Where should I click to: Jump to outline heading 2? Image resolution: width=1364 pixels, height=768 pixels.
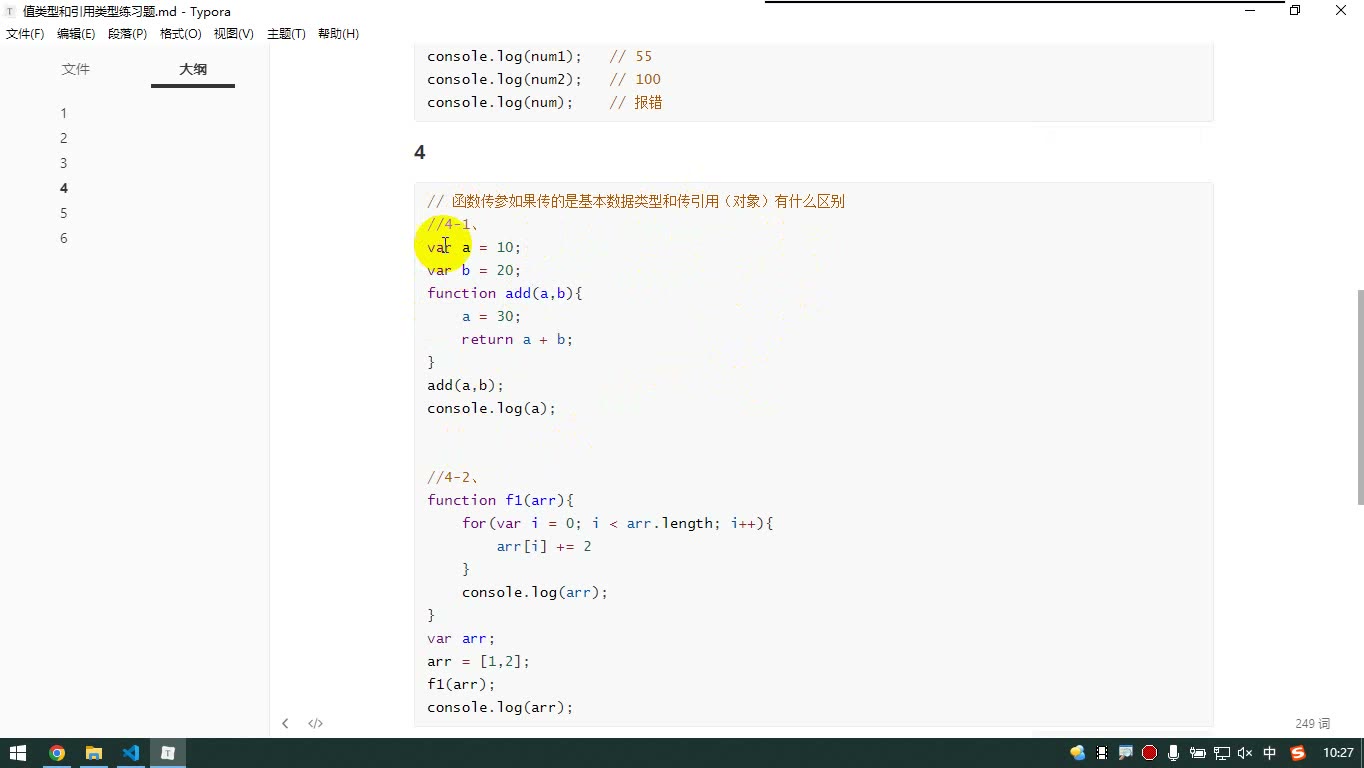(64, 138)
